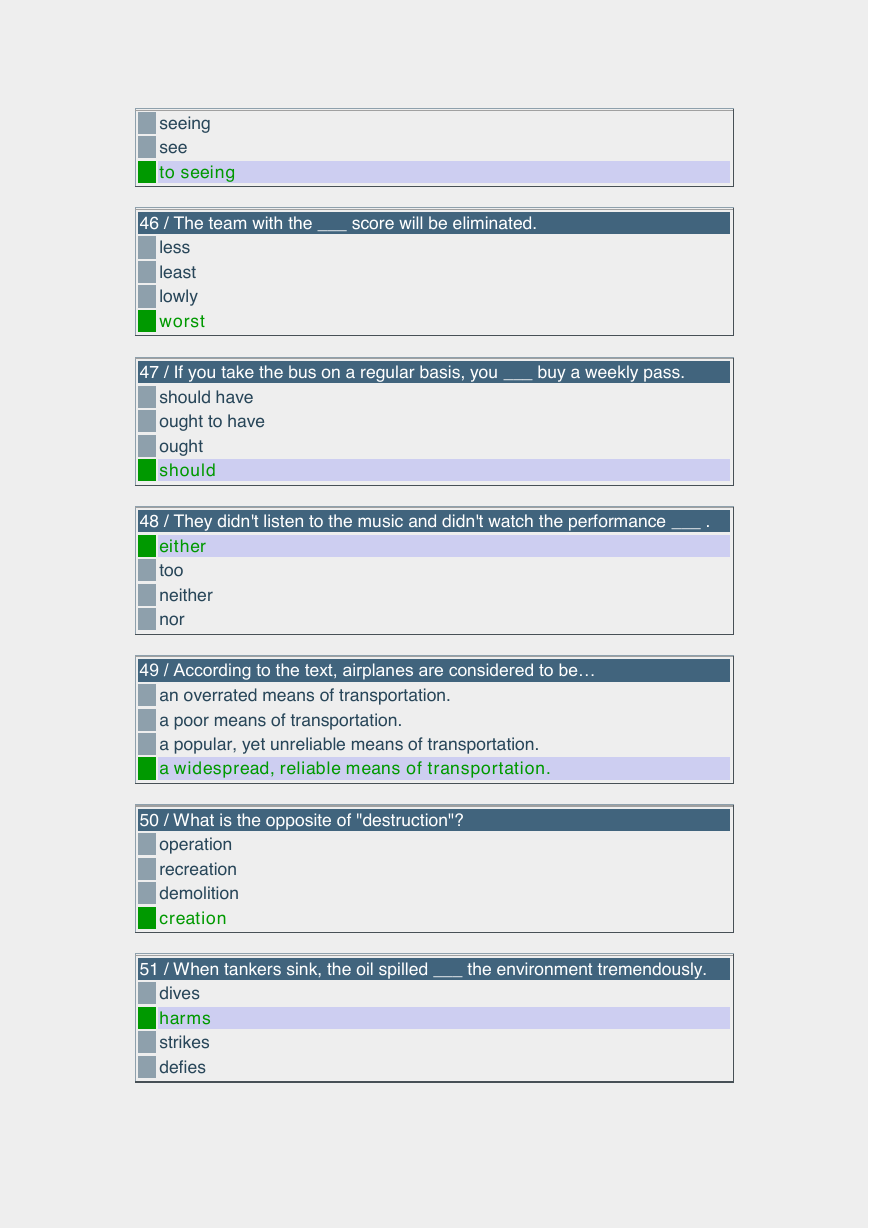869x1228 pixels.
Task: Click question 50 header about 'destruction'
Action: pyautogui.click(x=434, y=820)
